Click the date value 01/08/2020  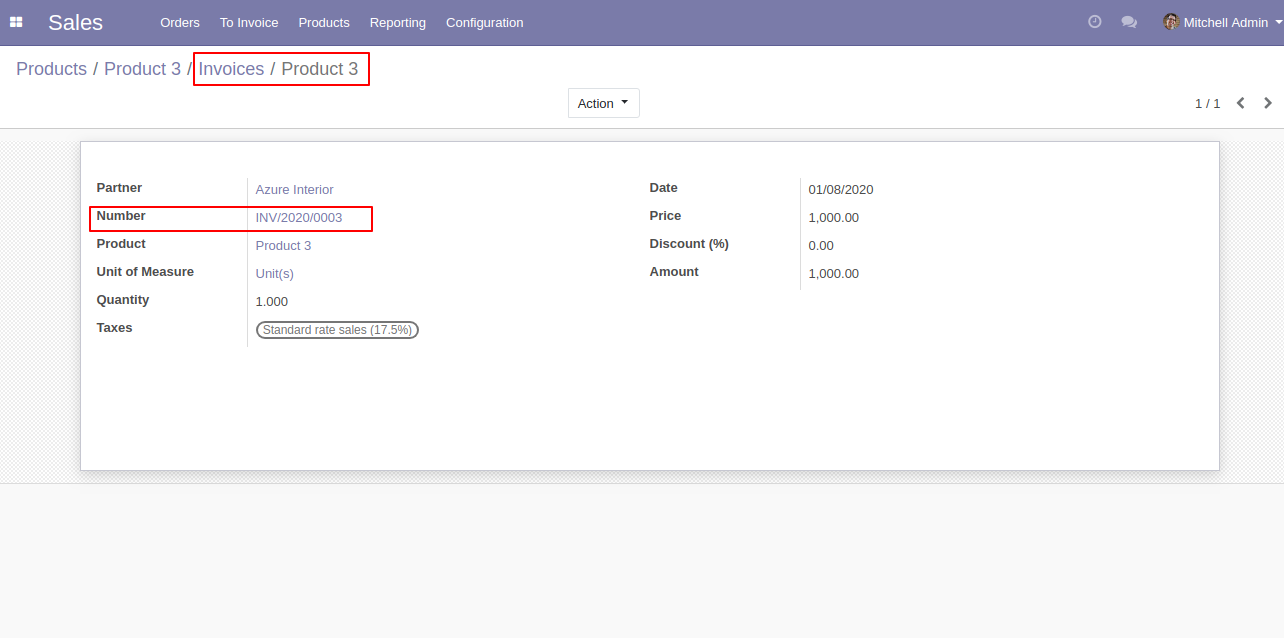click(x=841, y=189)
